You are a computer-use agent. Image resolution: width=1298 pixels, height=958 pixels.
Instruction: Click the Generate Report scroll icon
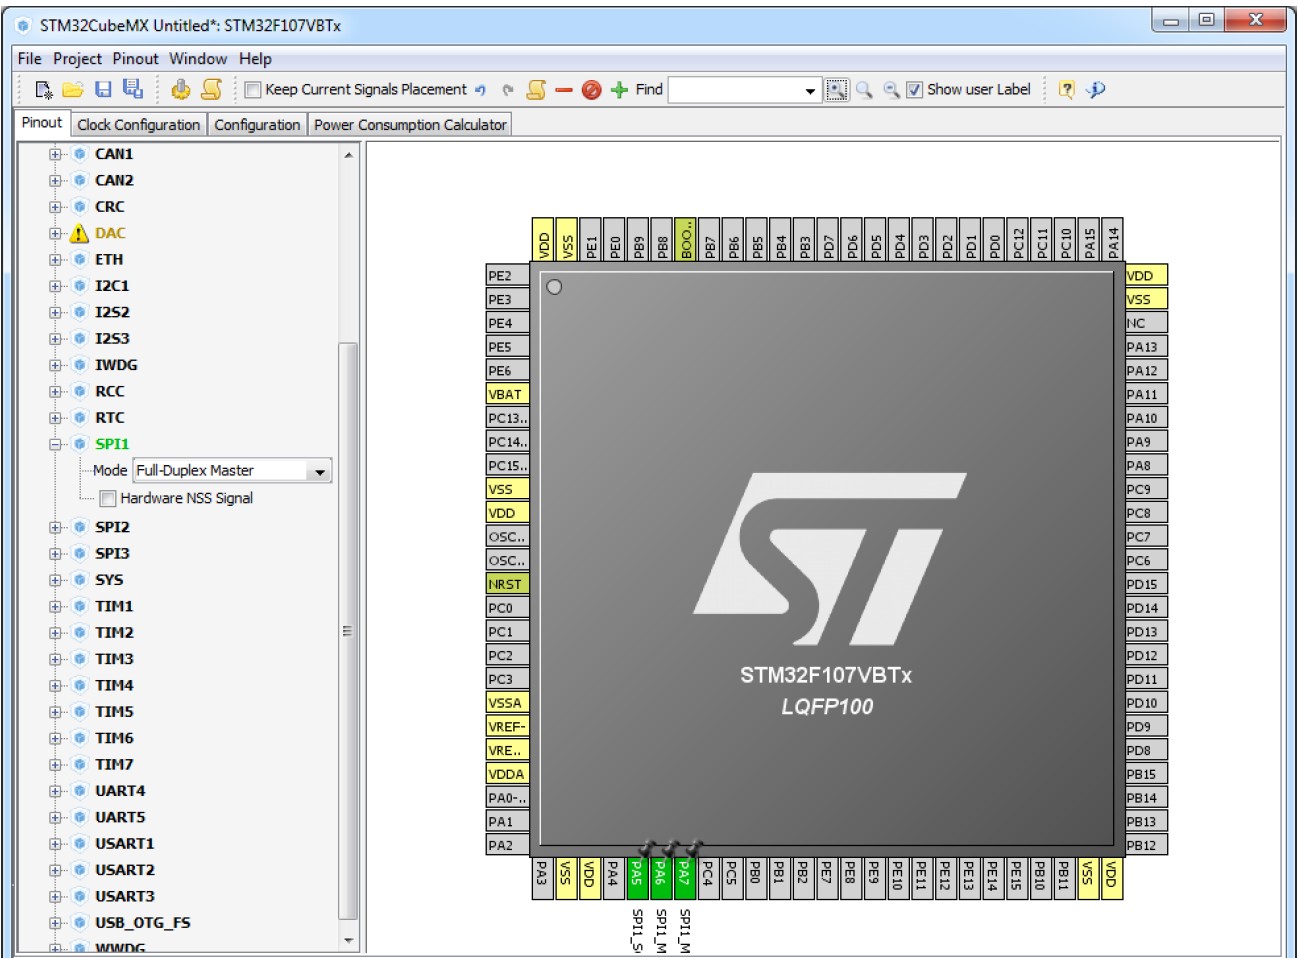211,90
